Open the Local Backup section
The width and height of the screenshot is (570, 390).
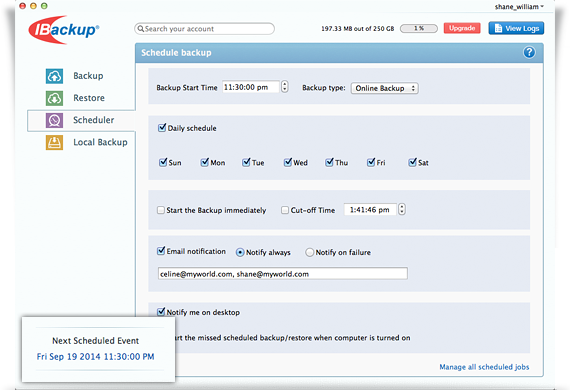click(100, 142)
